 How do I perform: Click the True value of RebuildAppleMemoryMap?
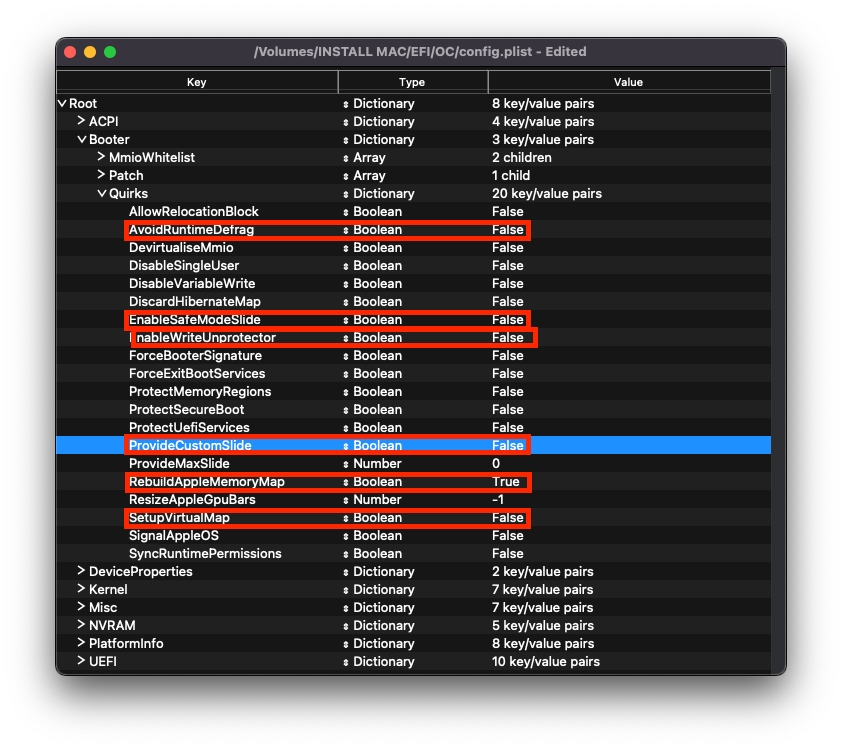[506, 482]
